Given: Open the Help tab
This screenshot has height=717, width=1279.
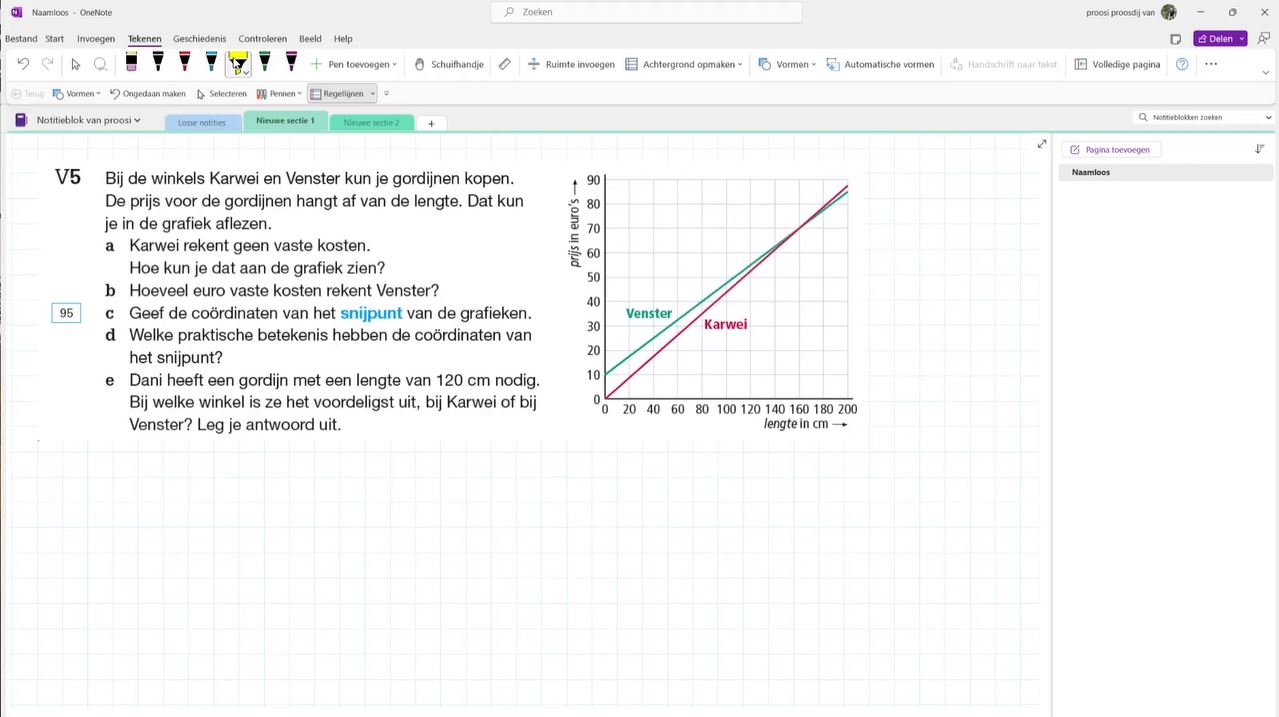Looking at the screenshot, I should pos(343,39).
